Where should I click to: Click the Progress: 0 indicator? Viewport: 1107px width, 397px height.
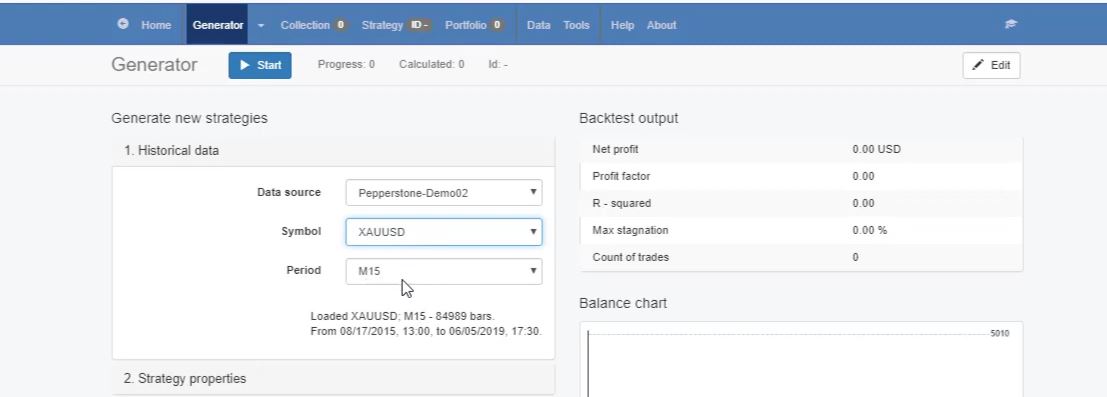(346, 64)
